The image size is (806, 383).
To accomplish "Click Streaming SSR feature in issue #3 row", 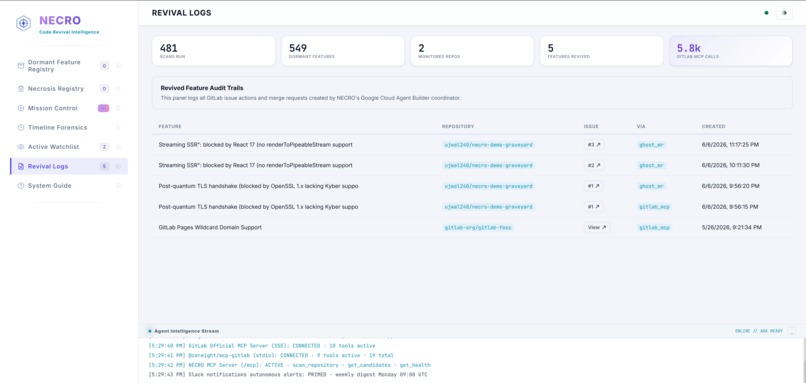I will [x=255, y=145].
